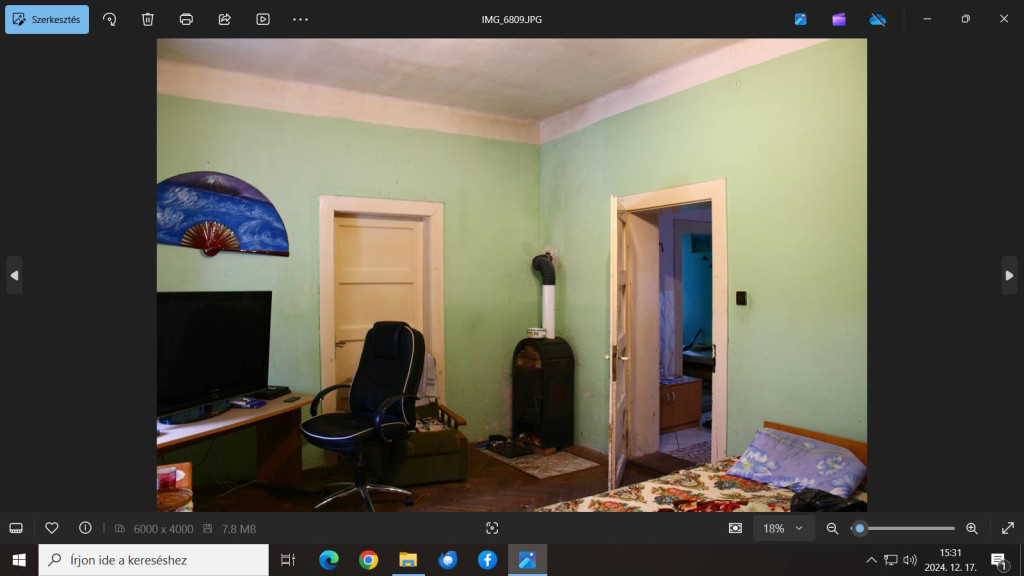1024x576 pixels.
Task: Click the zoom in magnifier icon
Action: (x=971, y=528)
